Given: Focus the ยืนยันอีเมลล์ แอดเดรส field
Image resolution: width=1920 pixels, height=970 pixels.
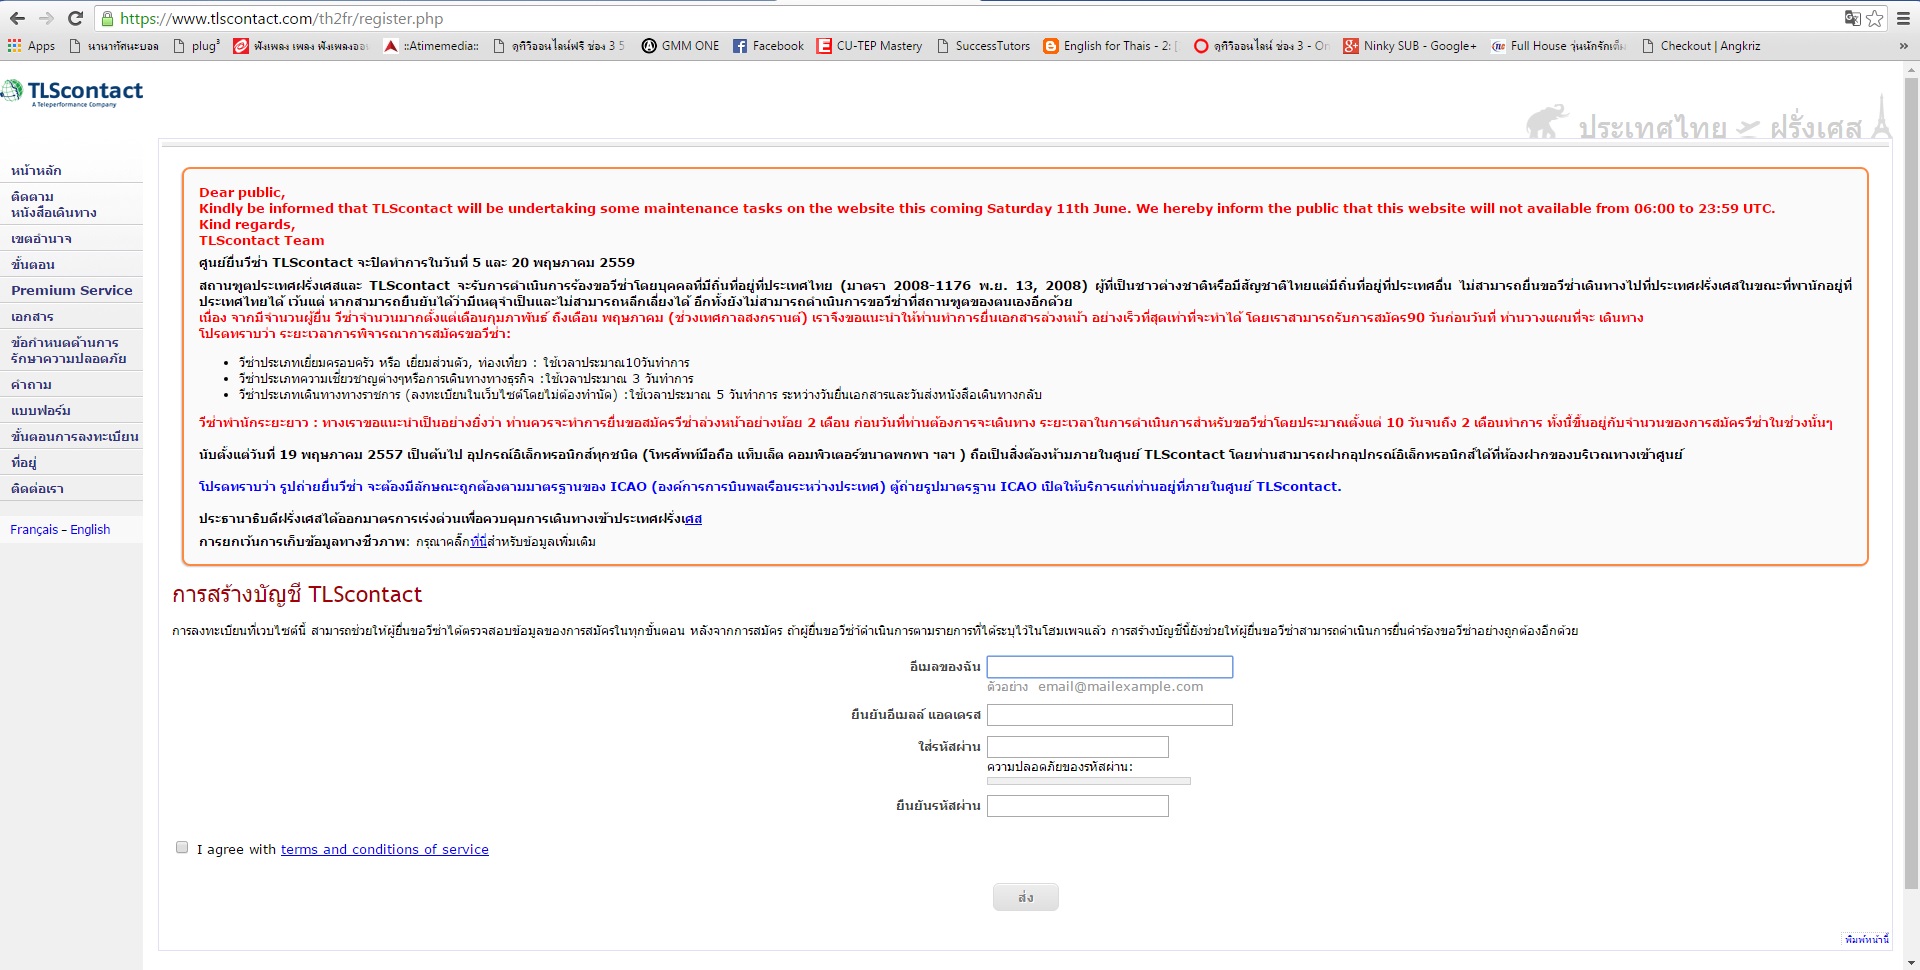Looking at the screenshot, I should point(1109,715).
